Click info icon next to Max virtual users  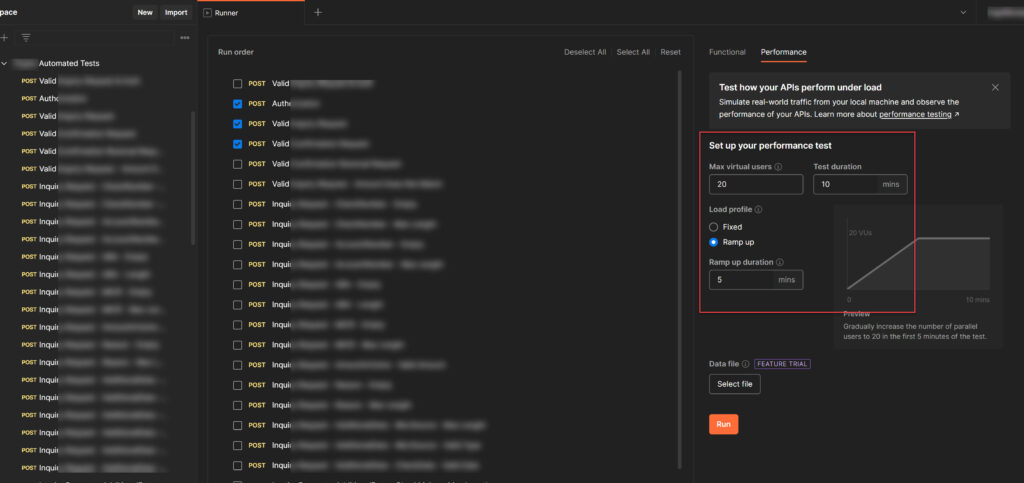pyautogui.click(x=779, y=167)
